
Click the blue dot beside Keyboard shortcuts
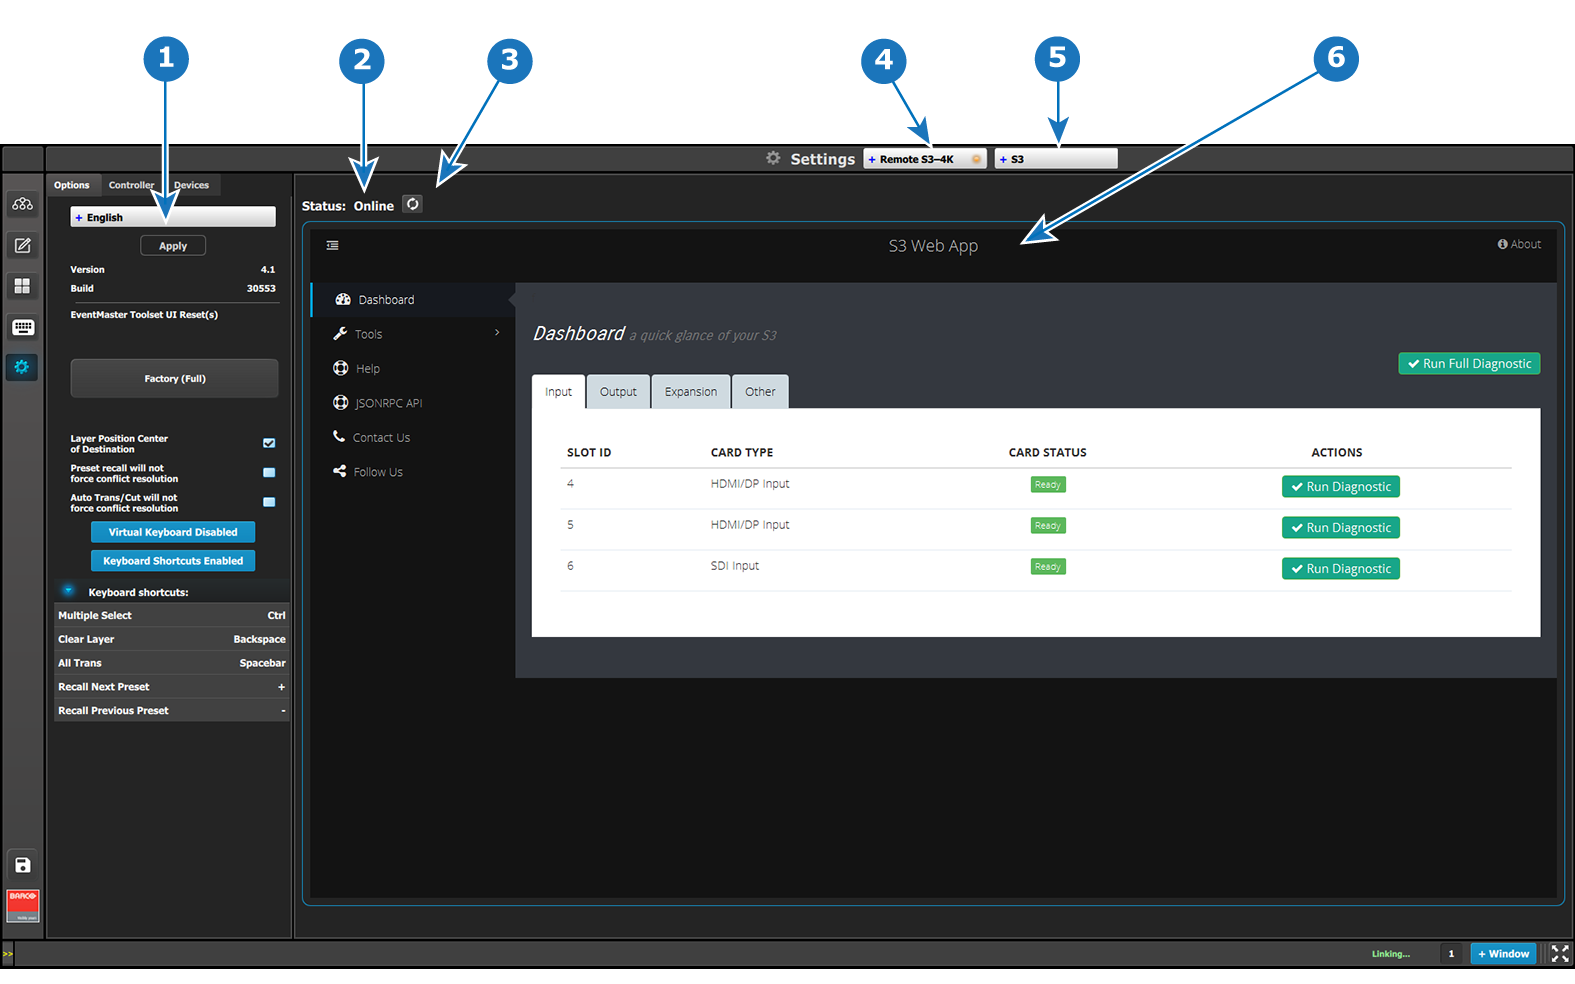[68, 591]
